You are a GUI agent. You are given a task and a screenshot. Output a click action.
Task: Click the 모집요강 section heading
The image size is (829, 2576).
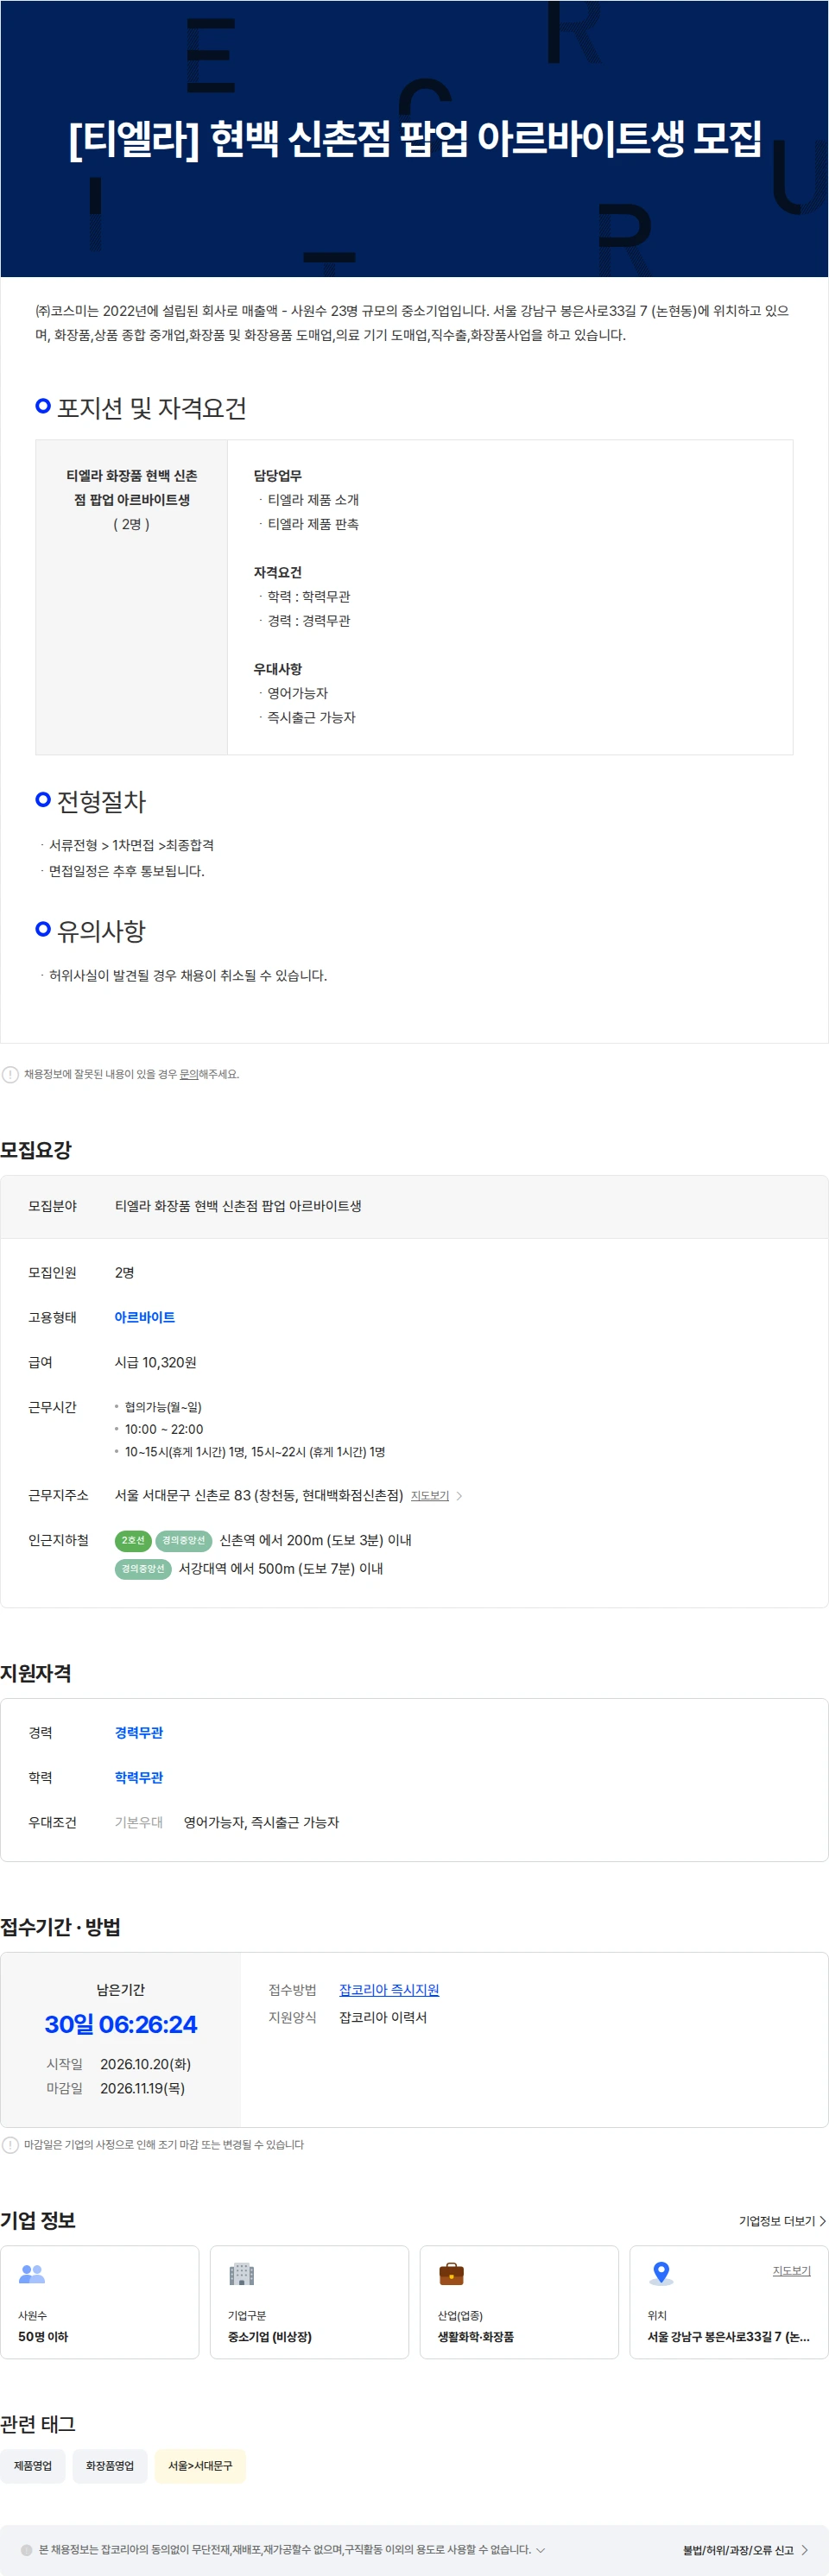click(x=36, y=1149)
